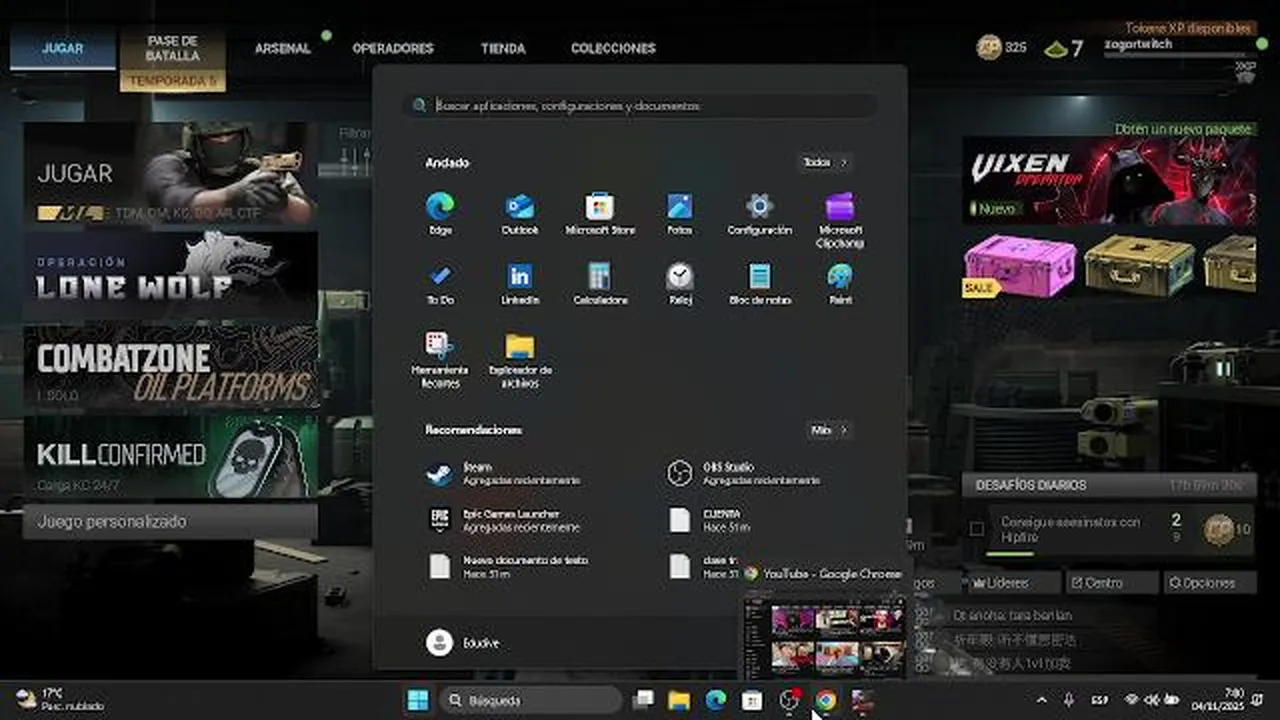Click the Start menu search field

640,105
